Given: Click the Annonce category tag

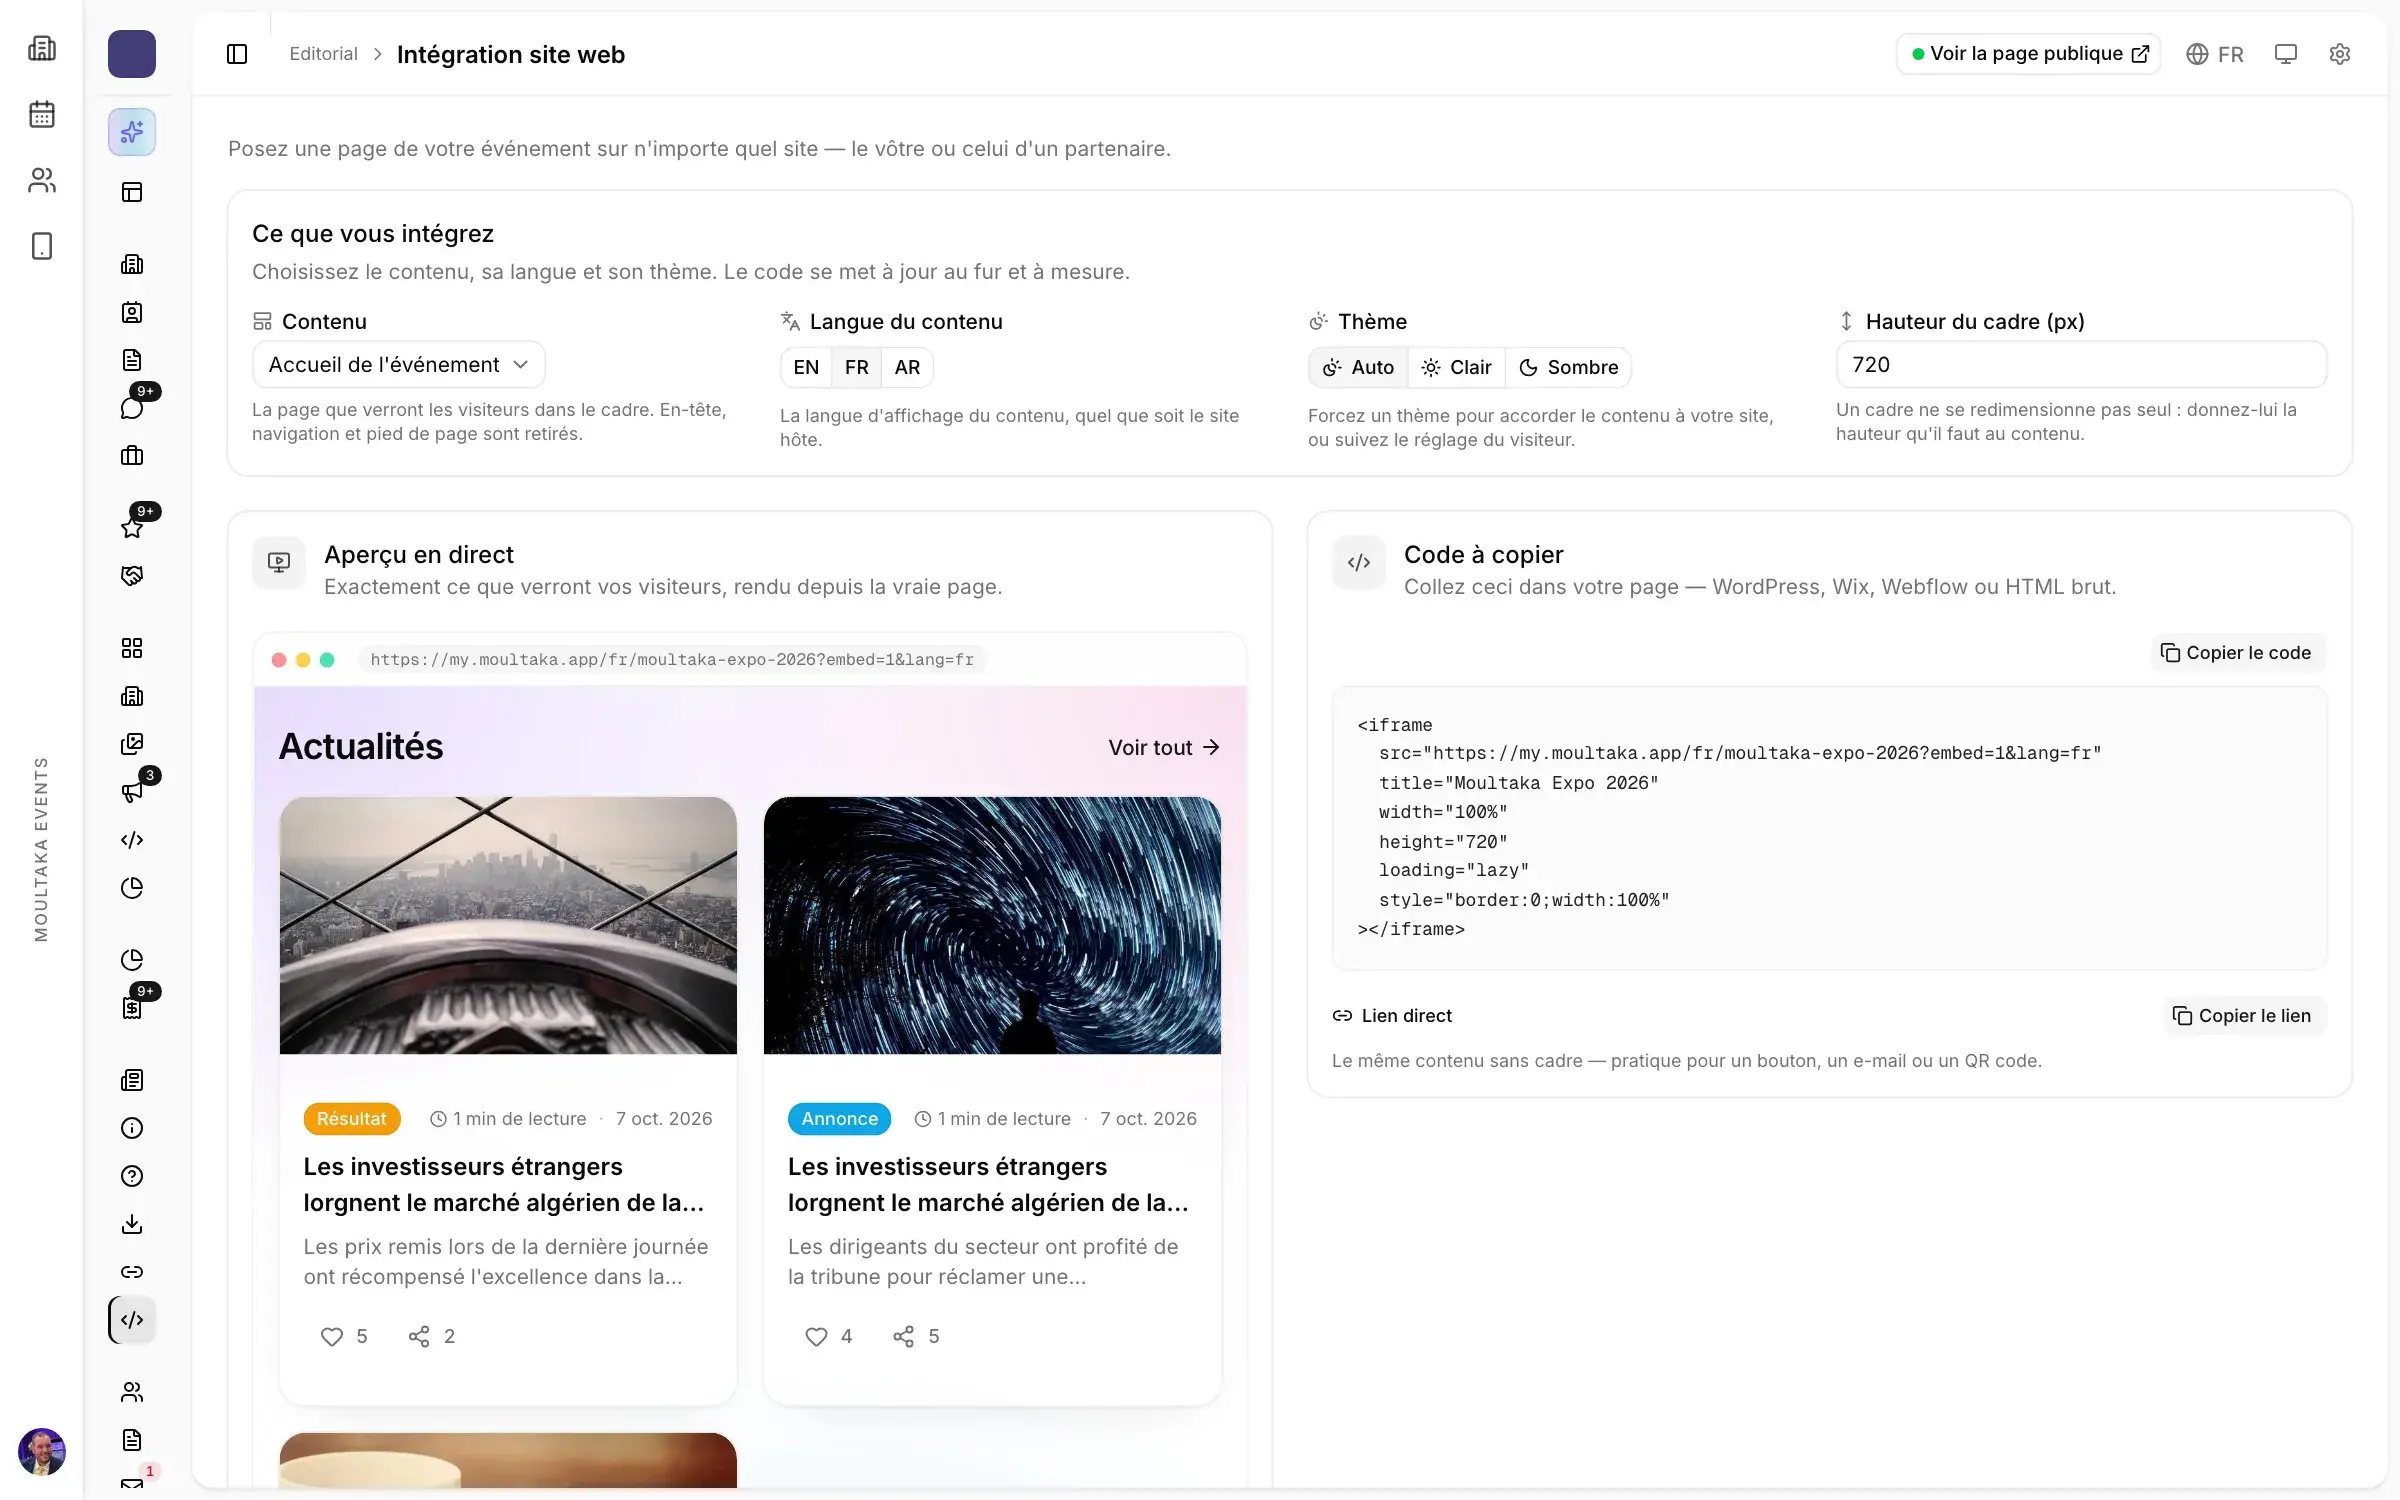Looking at the screenshot, I should coord(839,1119).
